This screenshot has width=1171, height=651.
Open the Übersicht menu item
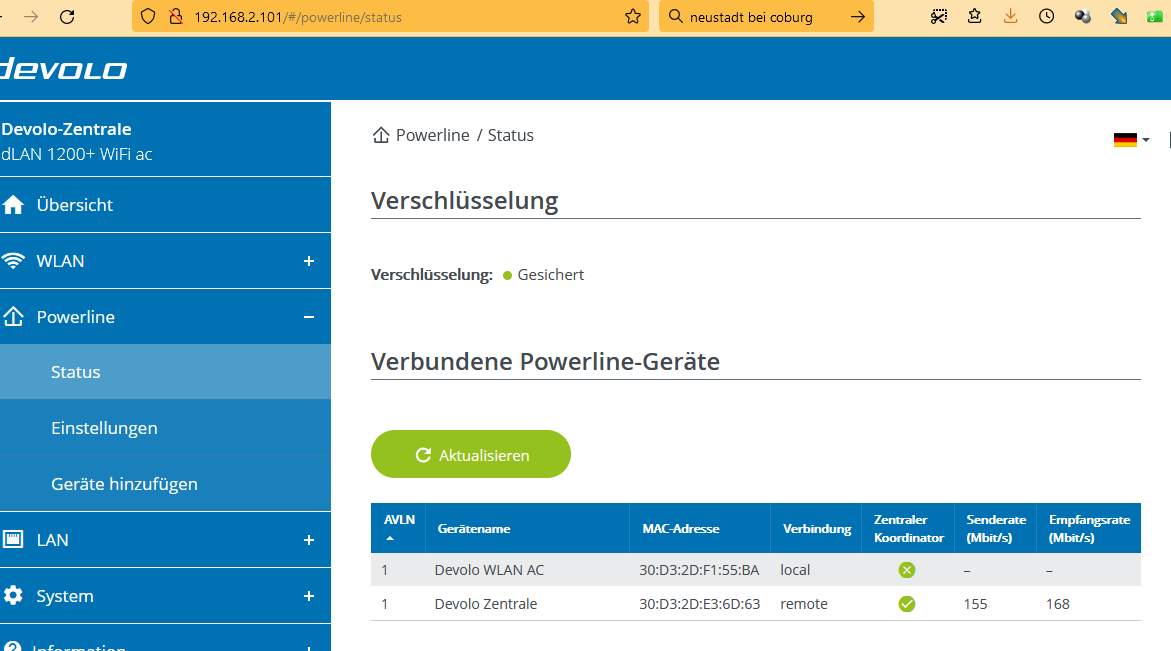click(x=165, y=205)
